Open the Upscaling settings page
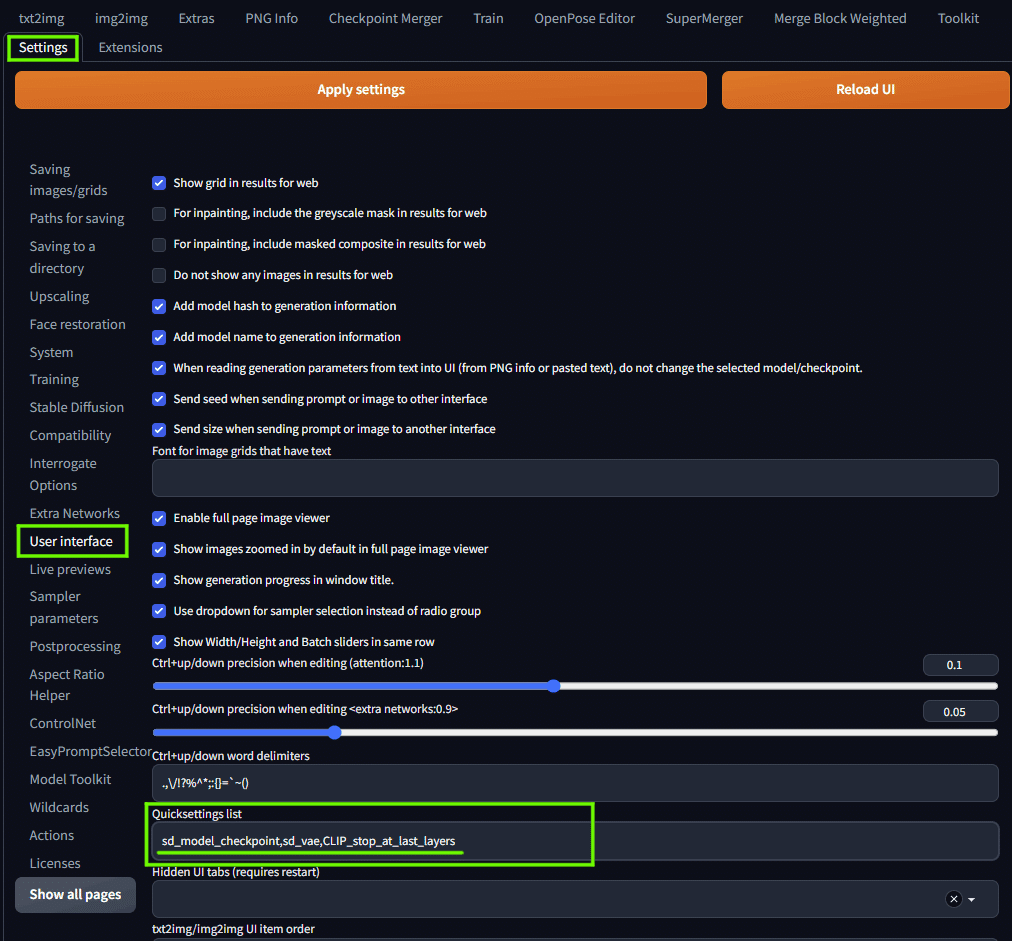 (59, 296)
